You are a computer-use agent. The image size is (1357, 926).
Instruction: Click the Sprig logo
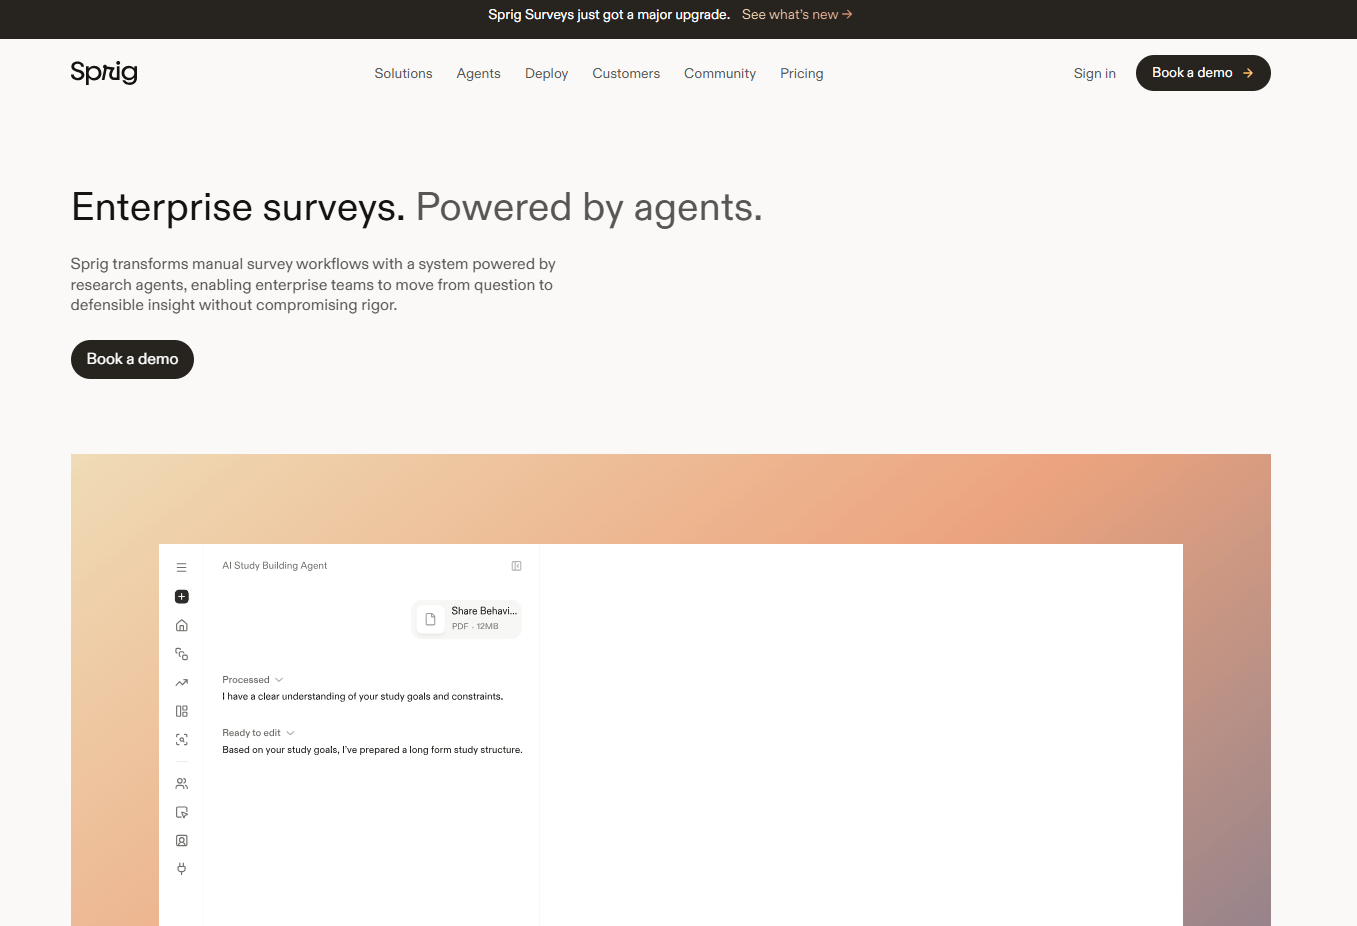104,72
